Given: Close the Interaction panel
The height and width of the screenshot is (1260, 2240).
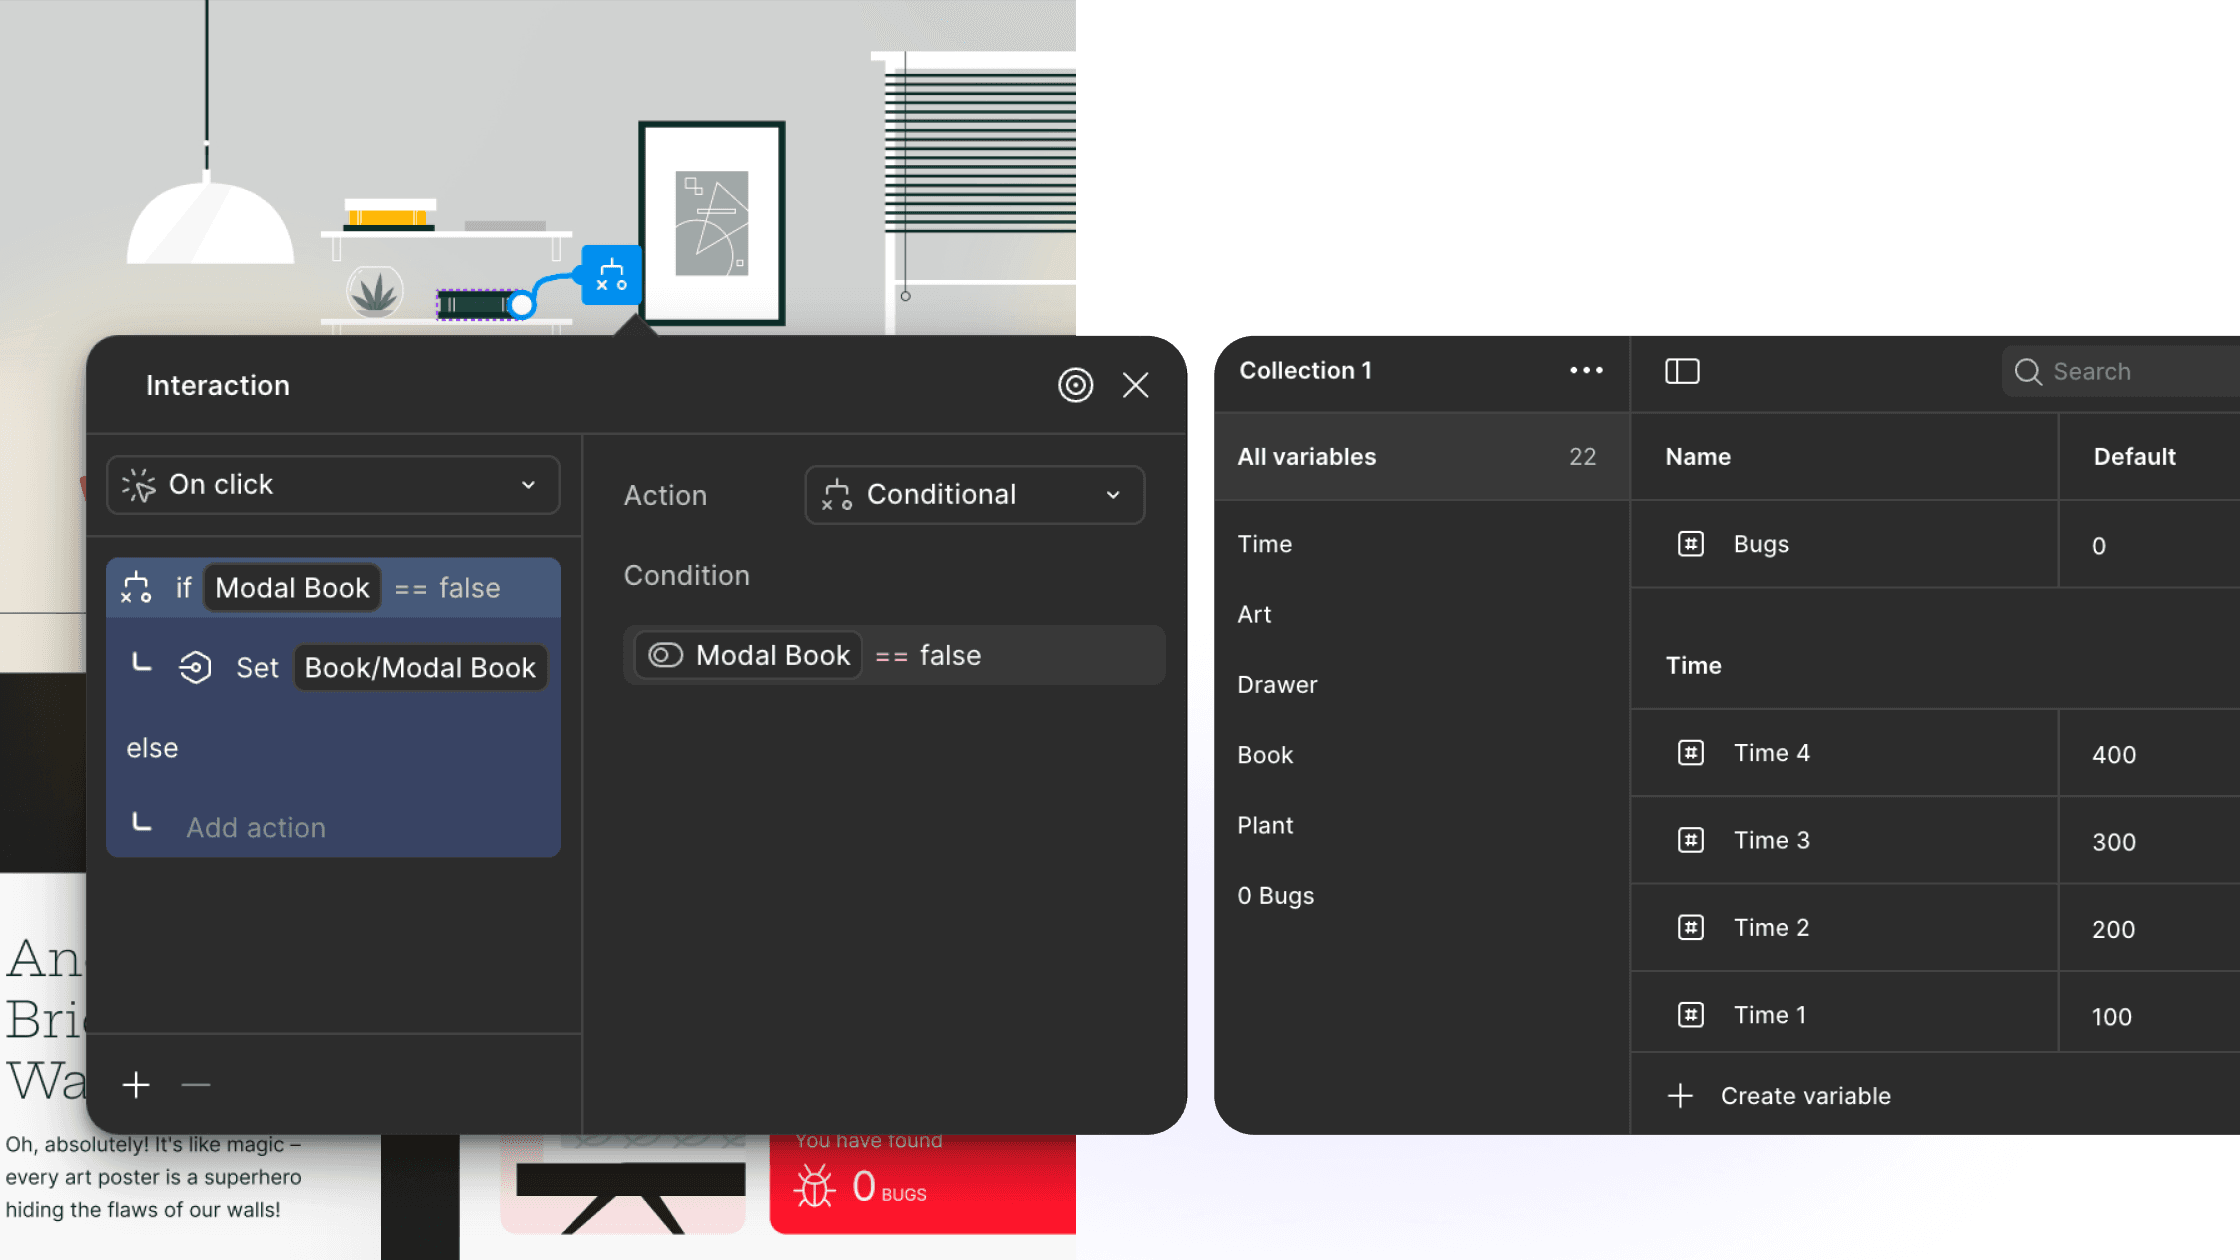Looking at the screenshot, I should 1135,385.
